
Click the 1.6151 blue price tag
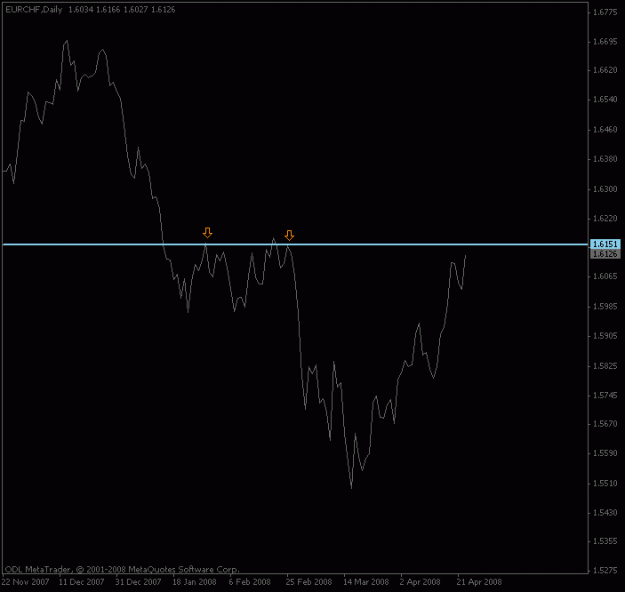click(x=605, y=244)
